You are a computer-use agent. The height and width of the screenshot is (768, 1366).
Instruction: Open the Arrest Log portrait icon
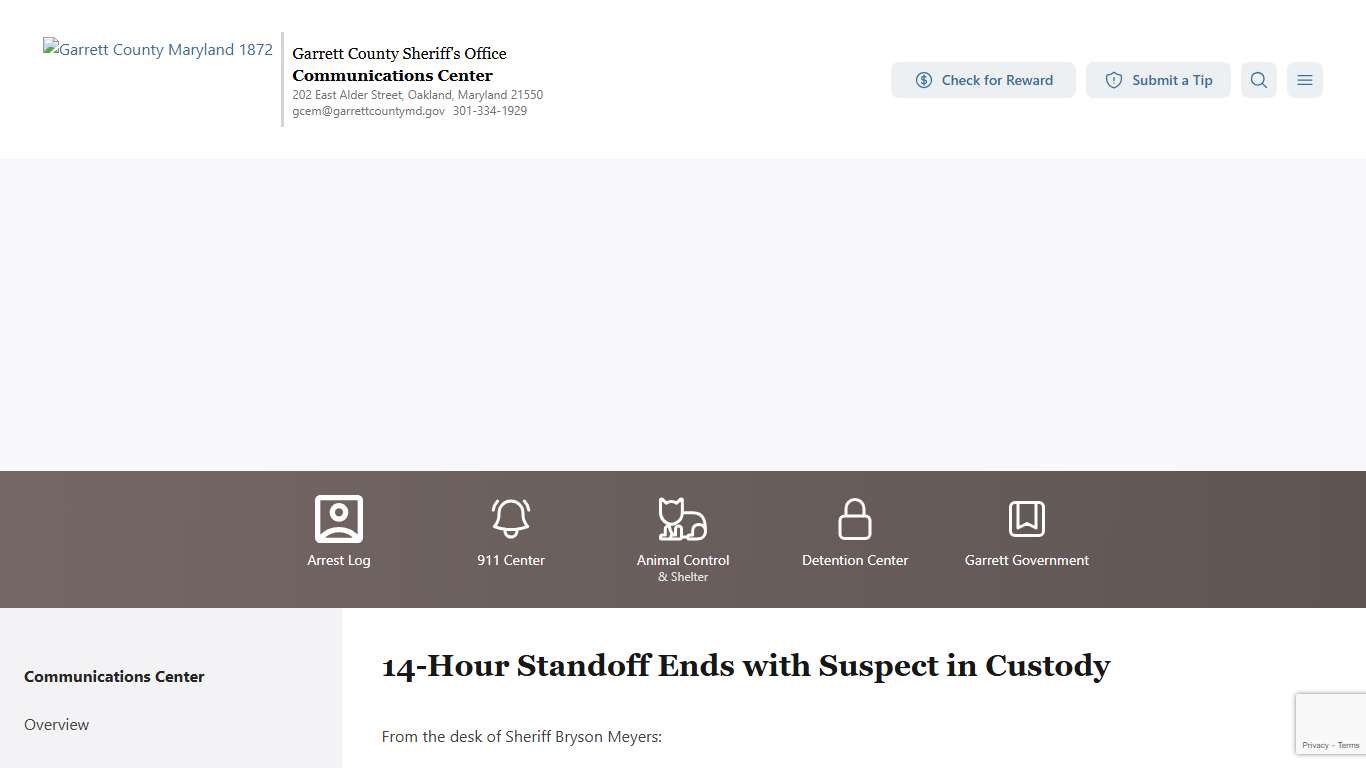pos(338,520)
